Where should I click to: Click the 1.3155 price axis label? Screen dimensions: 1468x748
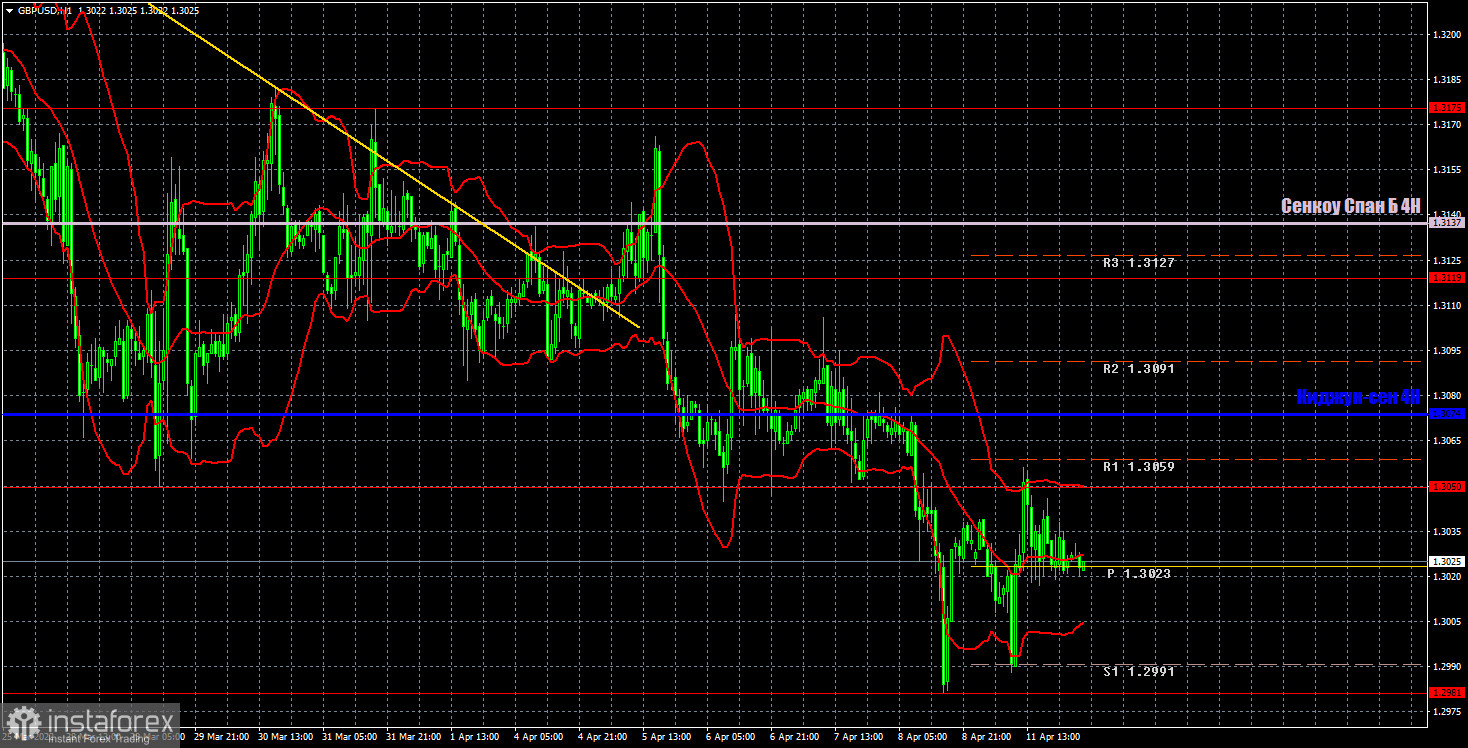tap(1447, 170)
